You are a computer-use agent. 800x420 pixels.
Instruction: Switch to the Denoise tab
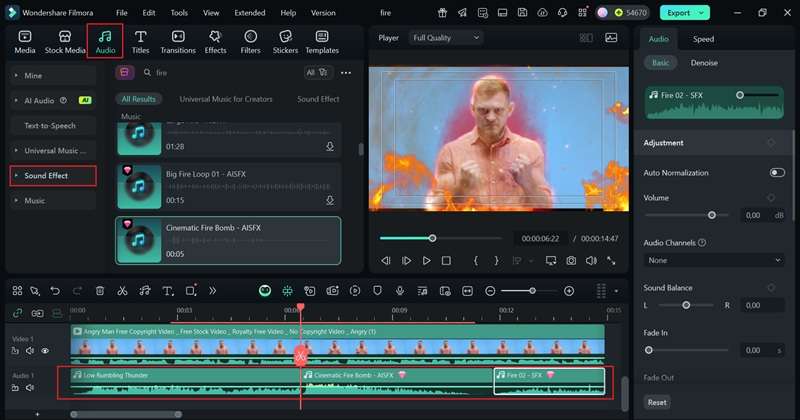point(704,63)
